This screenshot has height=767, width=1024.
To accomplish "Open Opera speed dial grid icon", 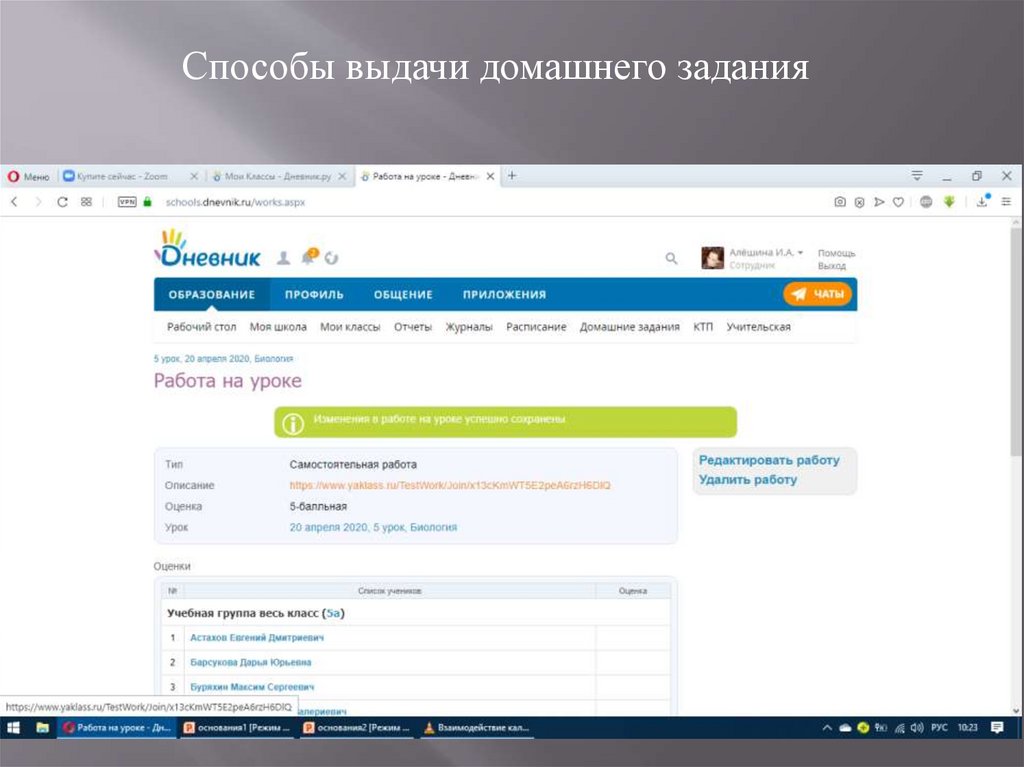I will pos(86,202).
